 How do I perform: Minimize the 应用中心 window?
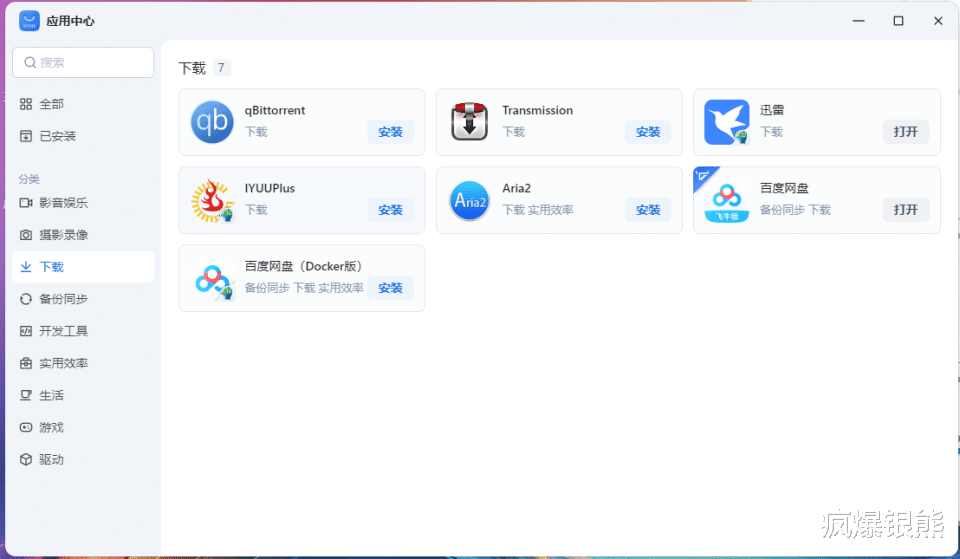point(858,21)
